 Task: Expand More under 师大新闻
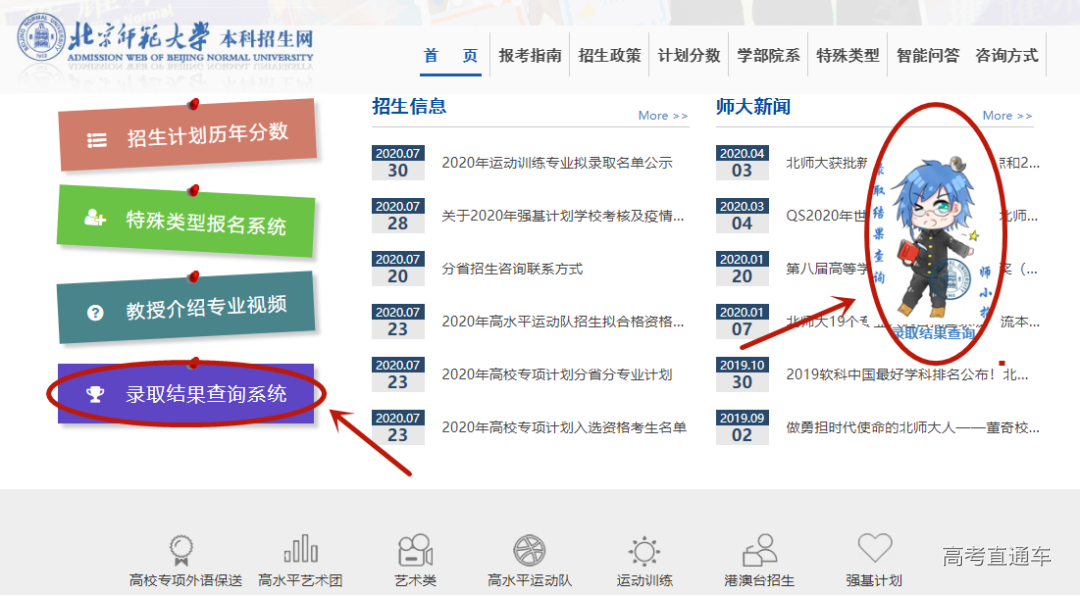1007,116
